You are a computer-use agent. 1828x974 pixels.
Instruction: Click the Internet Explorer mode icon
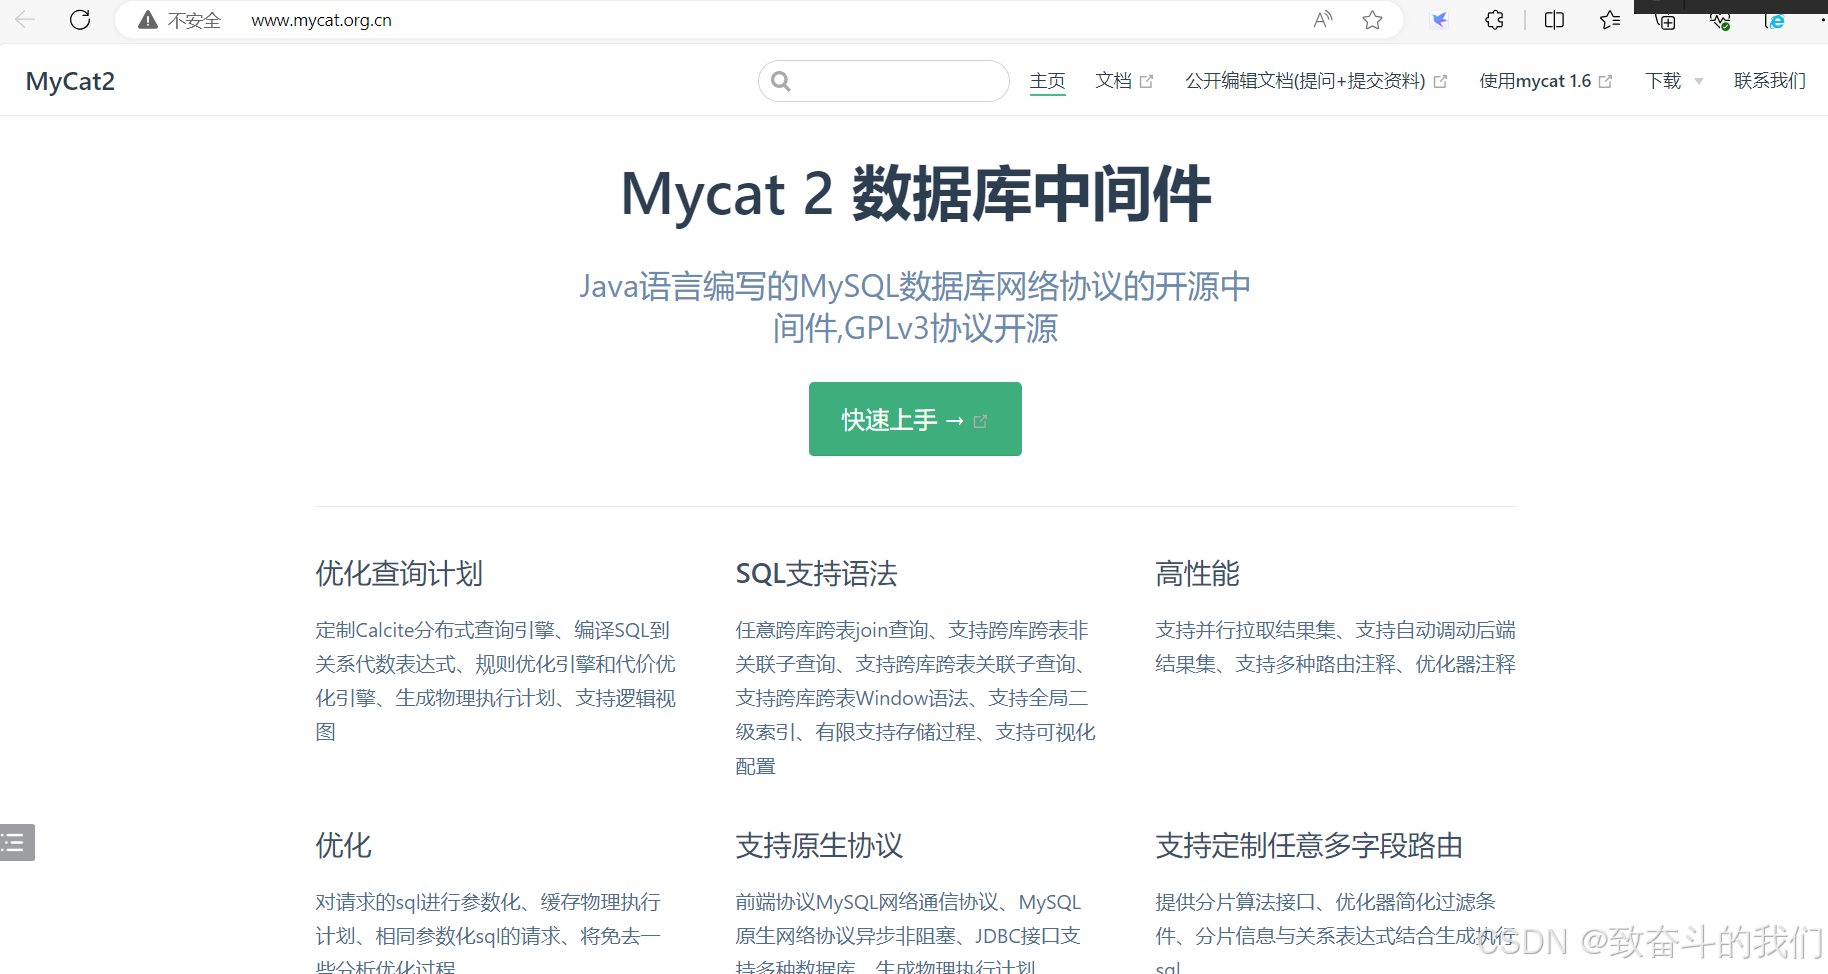[x=1775, y=21]
